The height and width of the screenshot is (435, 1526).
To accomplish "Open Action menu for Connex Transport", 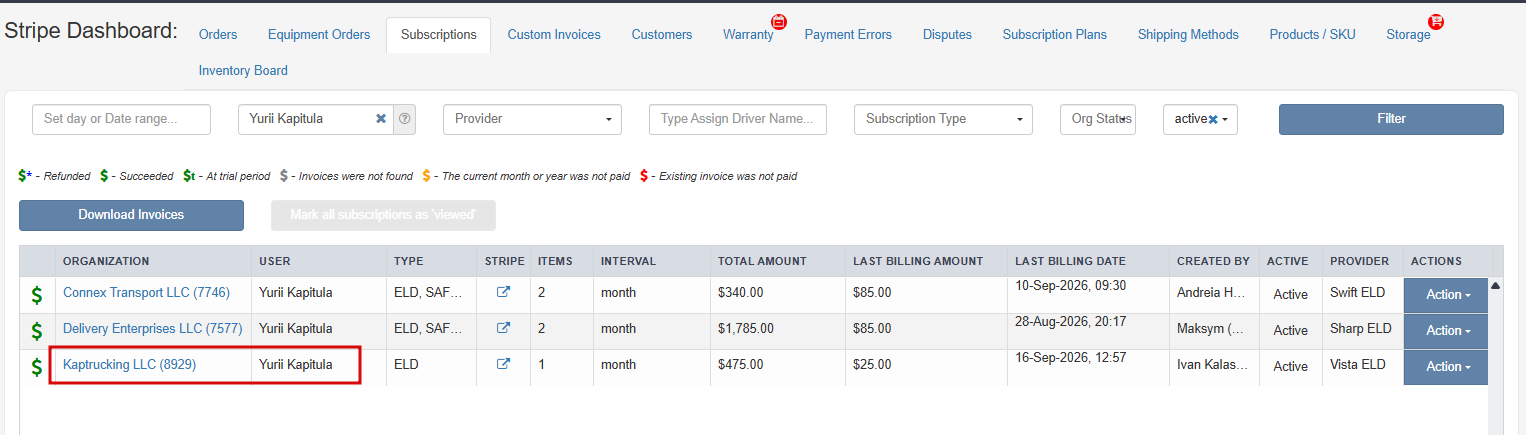I will [1446, 295].
